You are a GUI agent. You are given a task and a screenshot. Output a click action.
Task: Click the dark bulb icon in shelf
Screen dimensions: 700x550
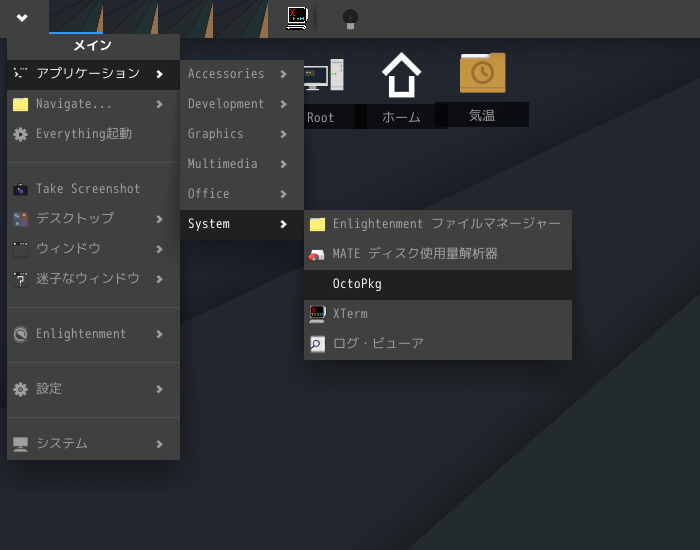(x=350, y=19)
